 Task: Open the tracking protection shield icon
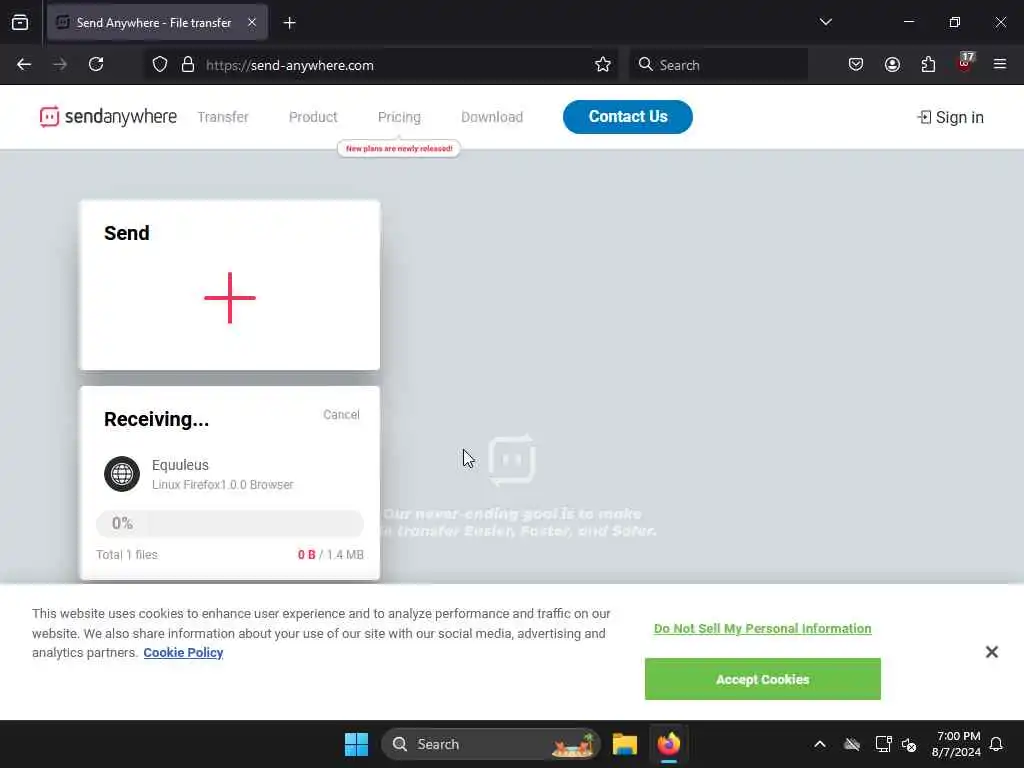click(x=160, y=65)
